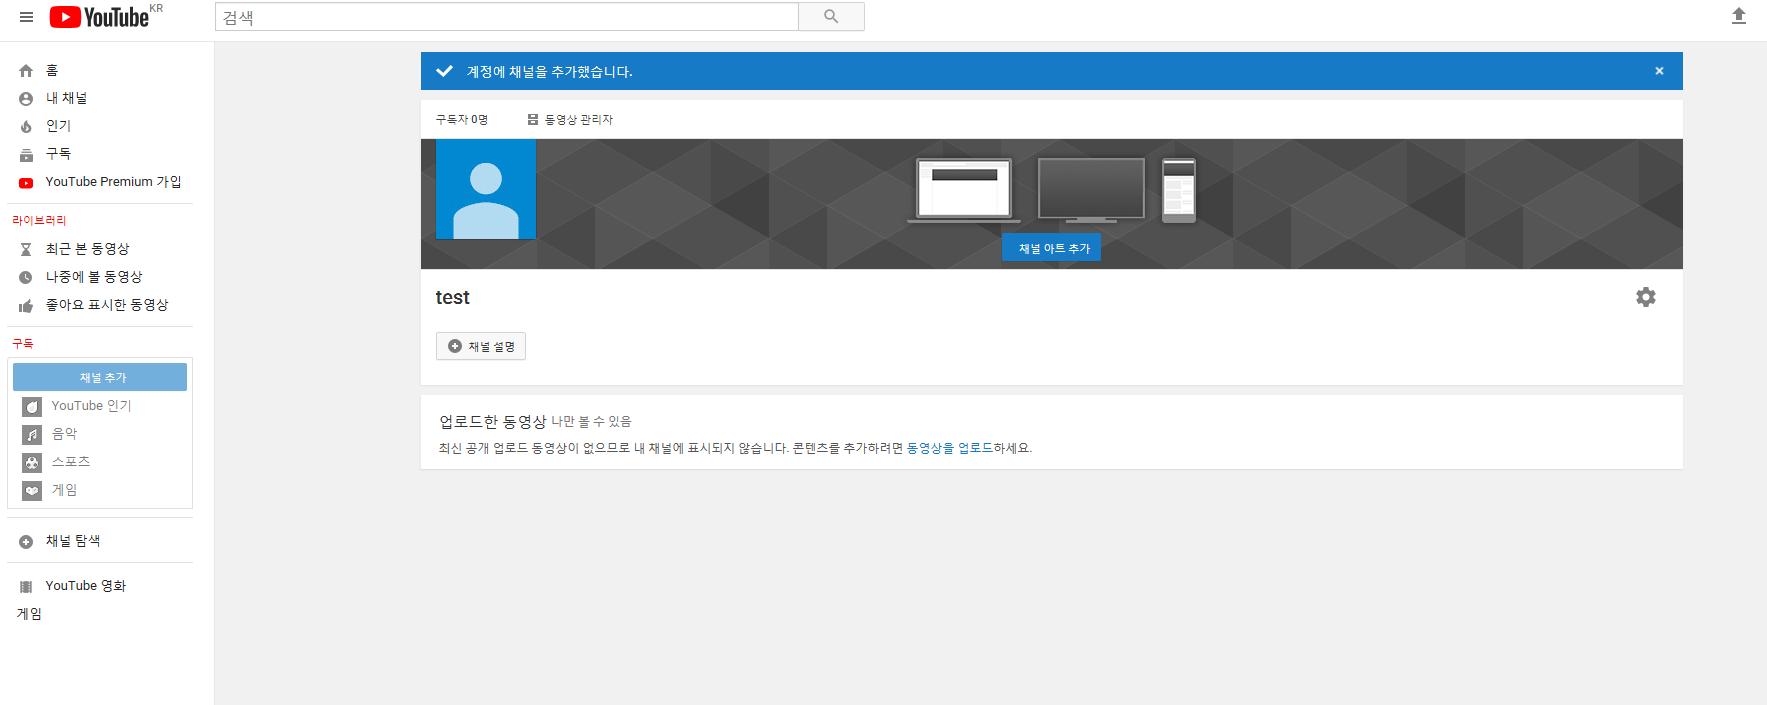Click the flame icon beside 인기
The width and height of the screenshot is (1767, 705).
[26, 127]
